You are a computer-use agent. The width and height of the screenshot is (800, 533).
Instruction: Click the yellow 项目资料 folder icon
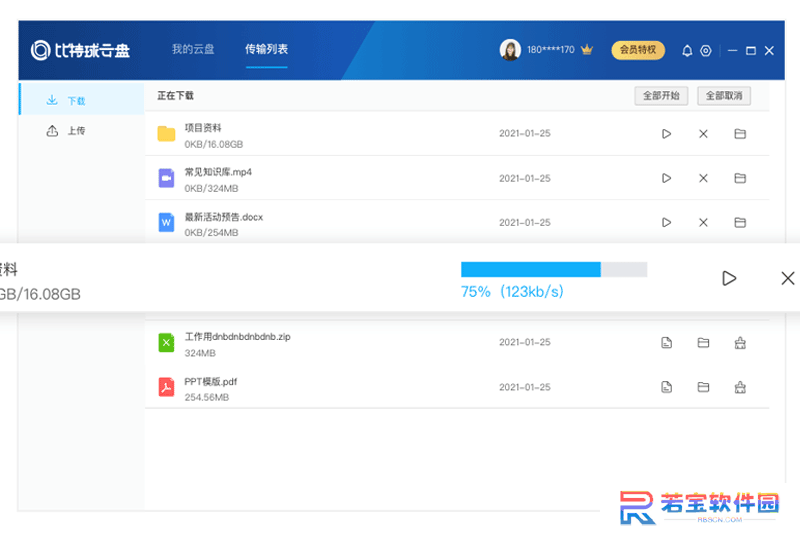click(x=166, y=134)
